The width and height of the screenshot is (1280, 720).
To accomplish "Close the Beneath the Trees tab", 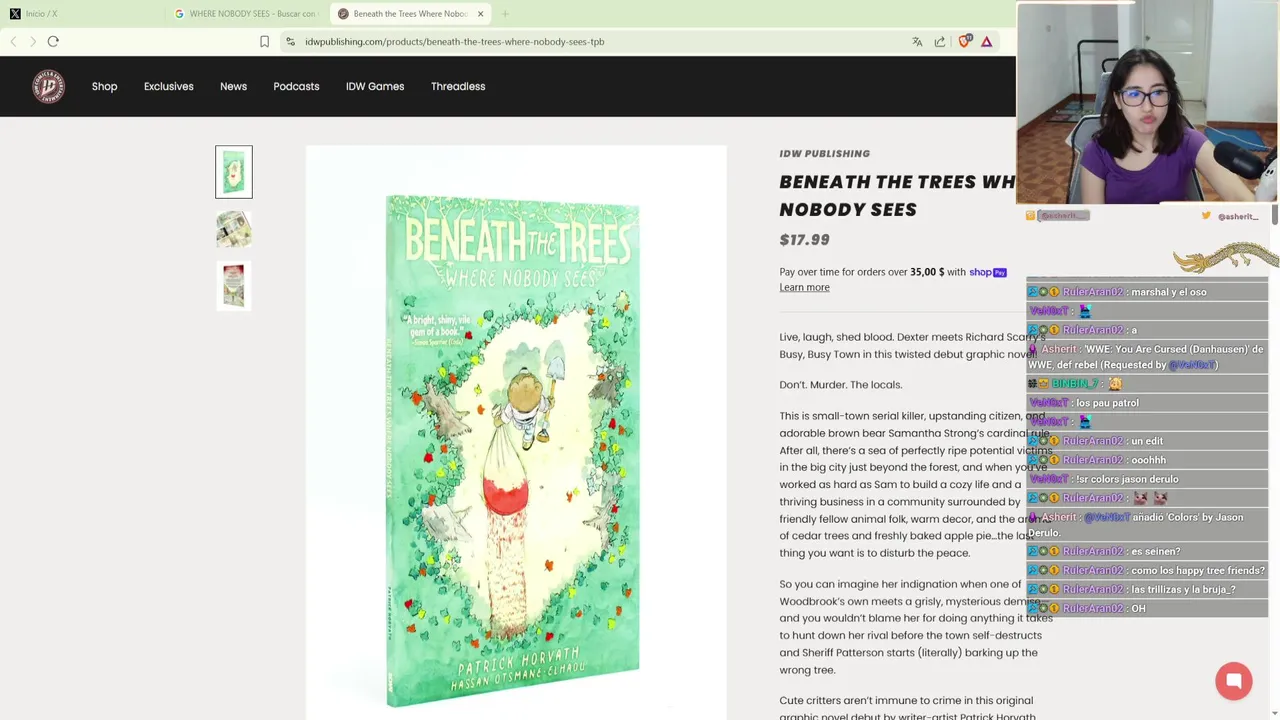I will pos(480,14).
